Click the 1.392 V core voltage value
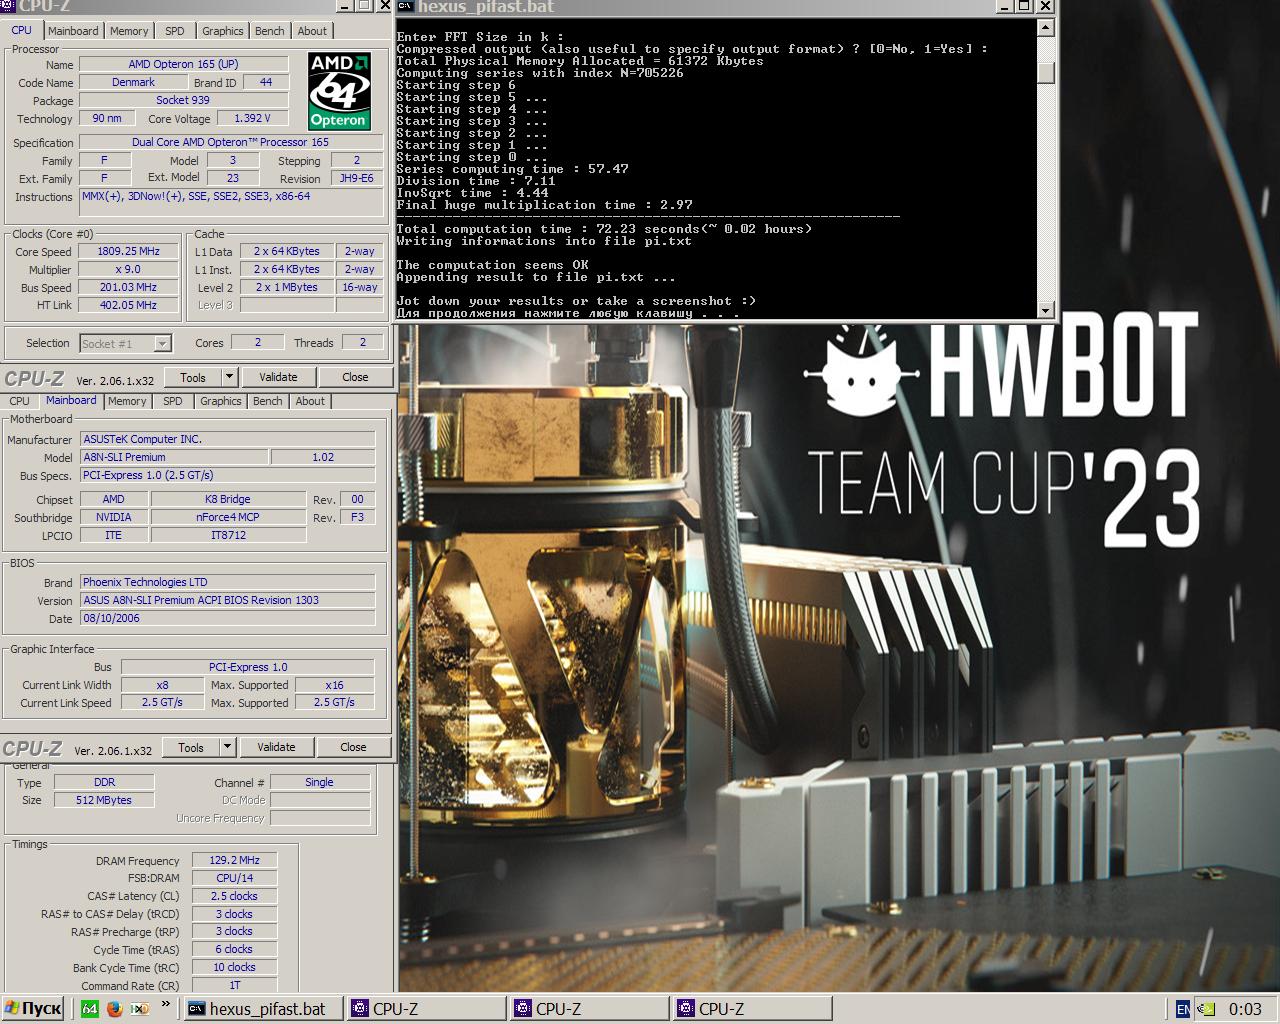 click(x=252, y=118)
